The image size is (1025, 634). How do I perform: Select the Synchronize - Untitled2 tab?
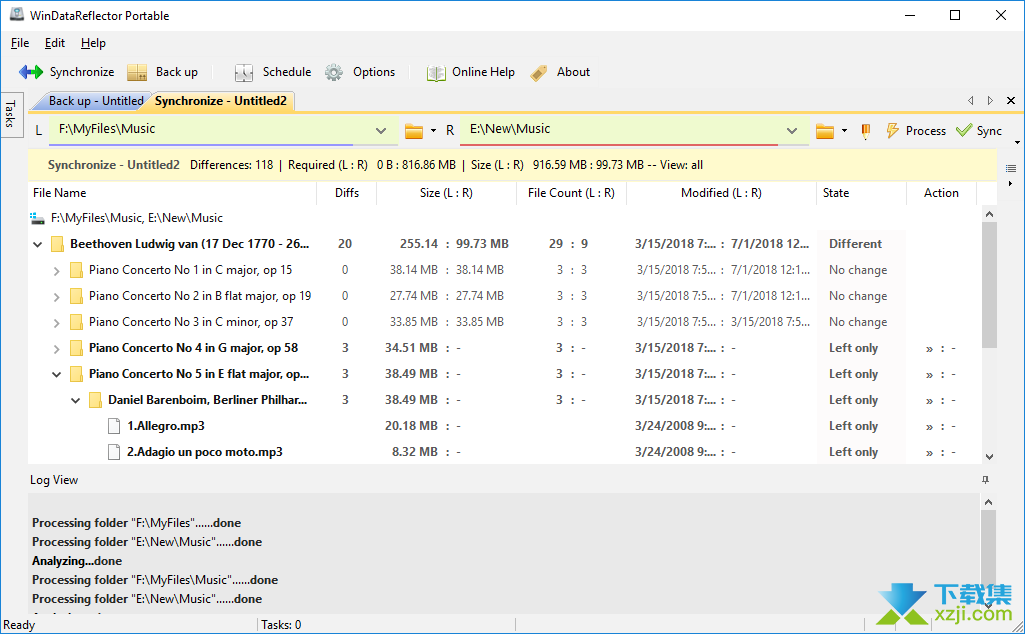click(x=221, y=101)
